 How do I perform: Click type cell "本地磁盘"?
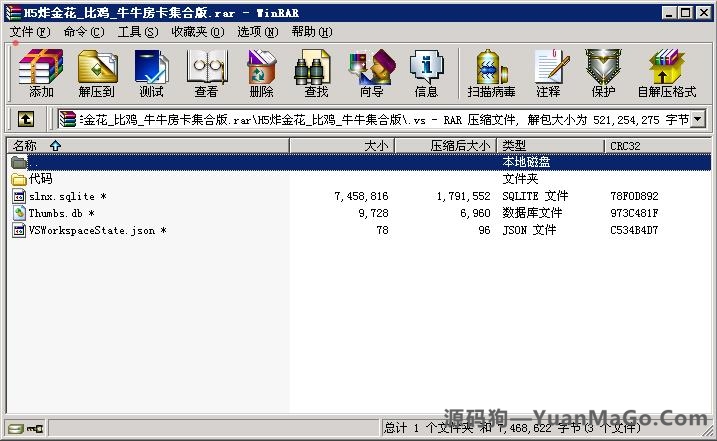[x=526, y=162]
